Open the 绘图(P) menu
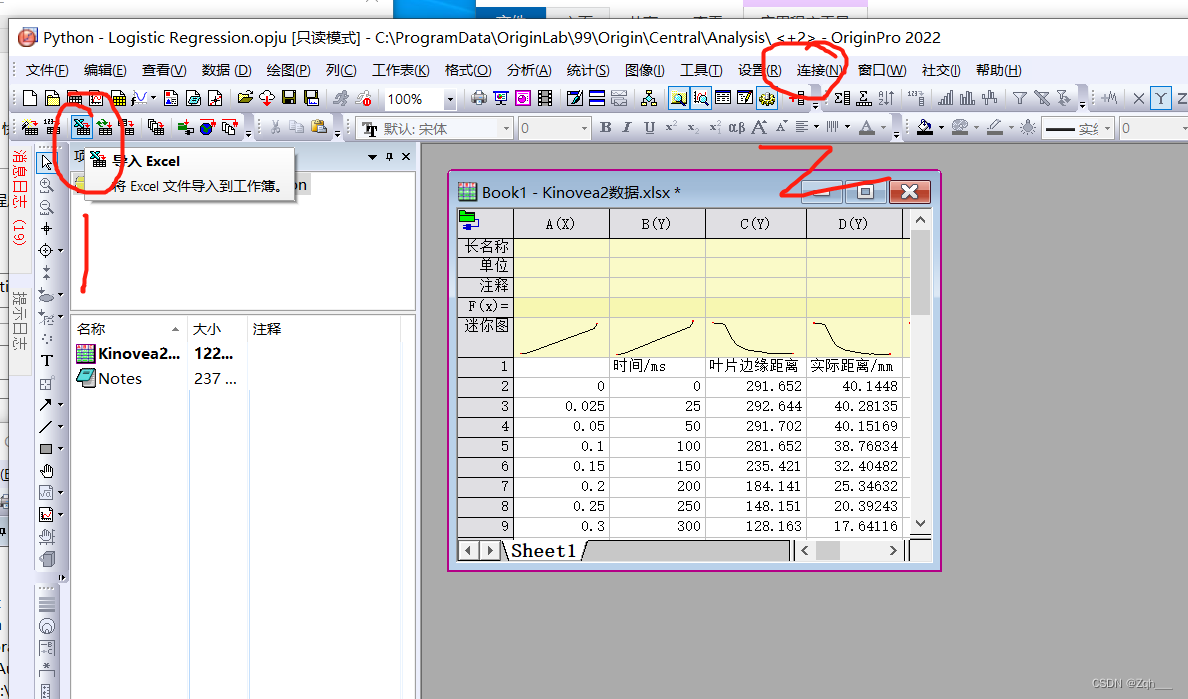 pos(288,70)
